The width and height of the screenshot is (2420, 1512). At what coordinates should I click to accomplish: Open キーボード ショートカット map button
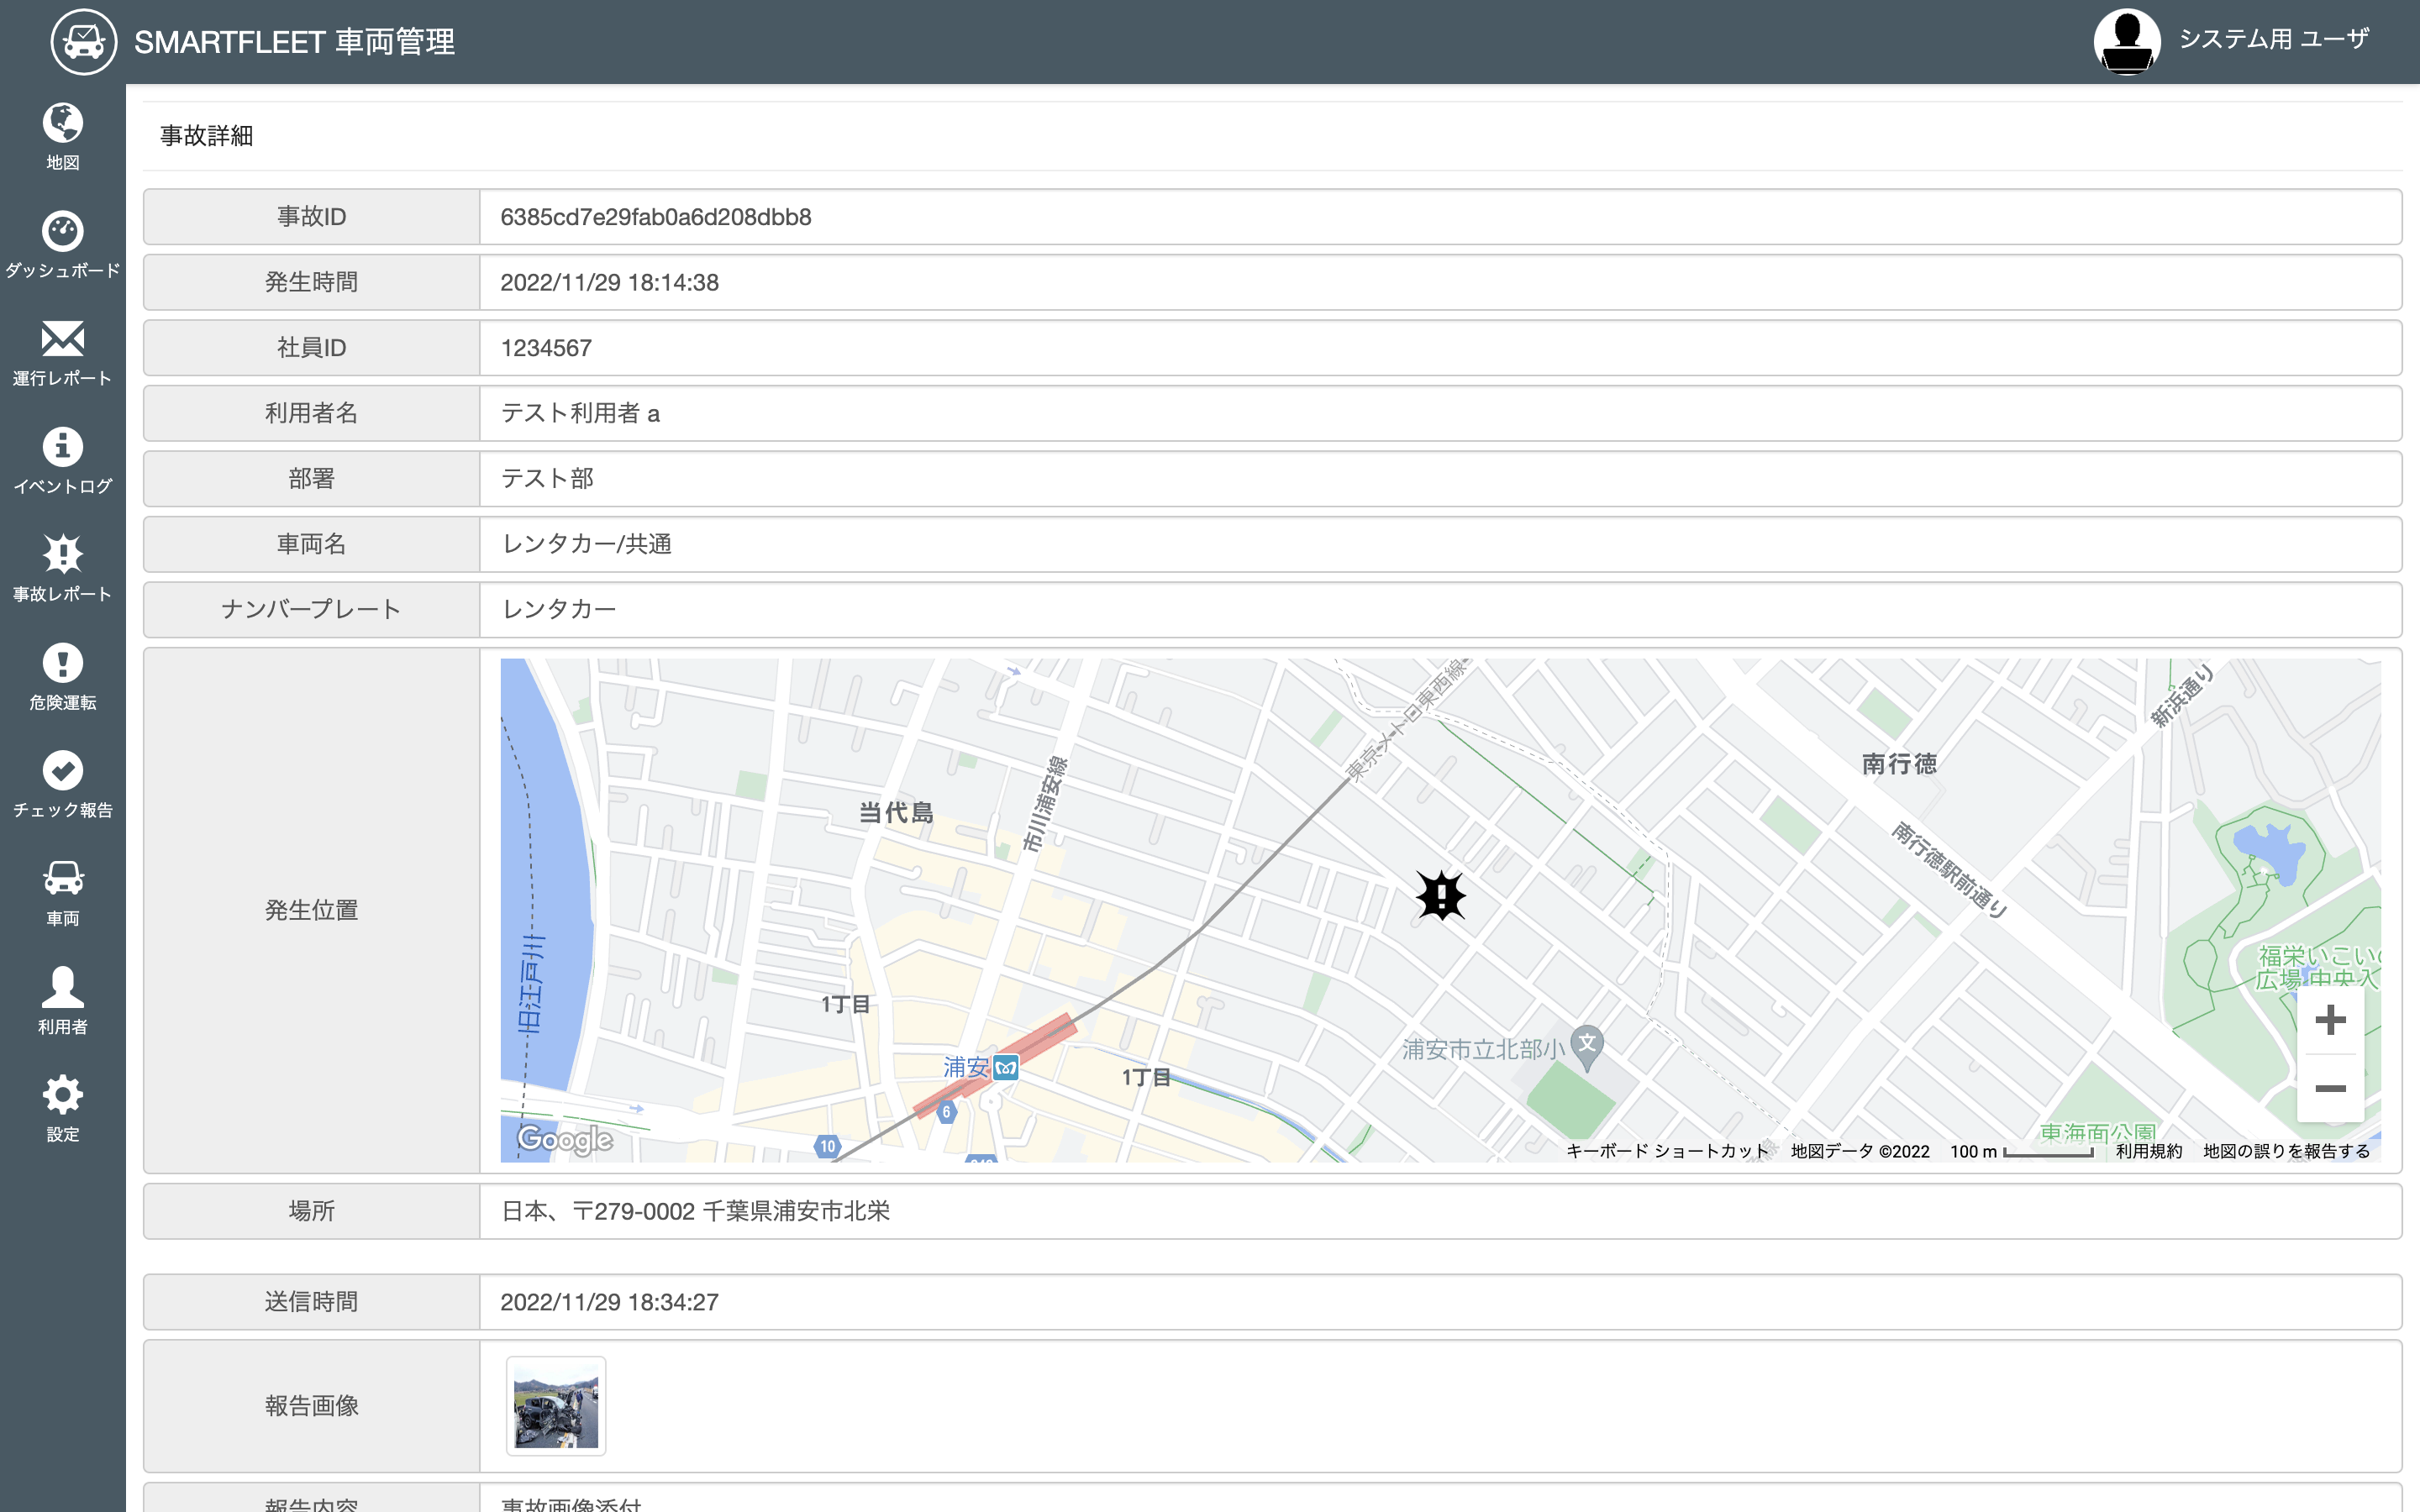pyautogui.click(x=1667, y=1151)
